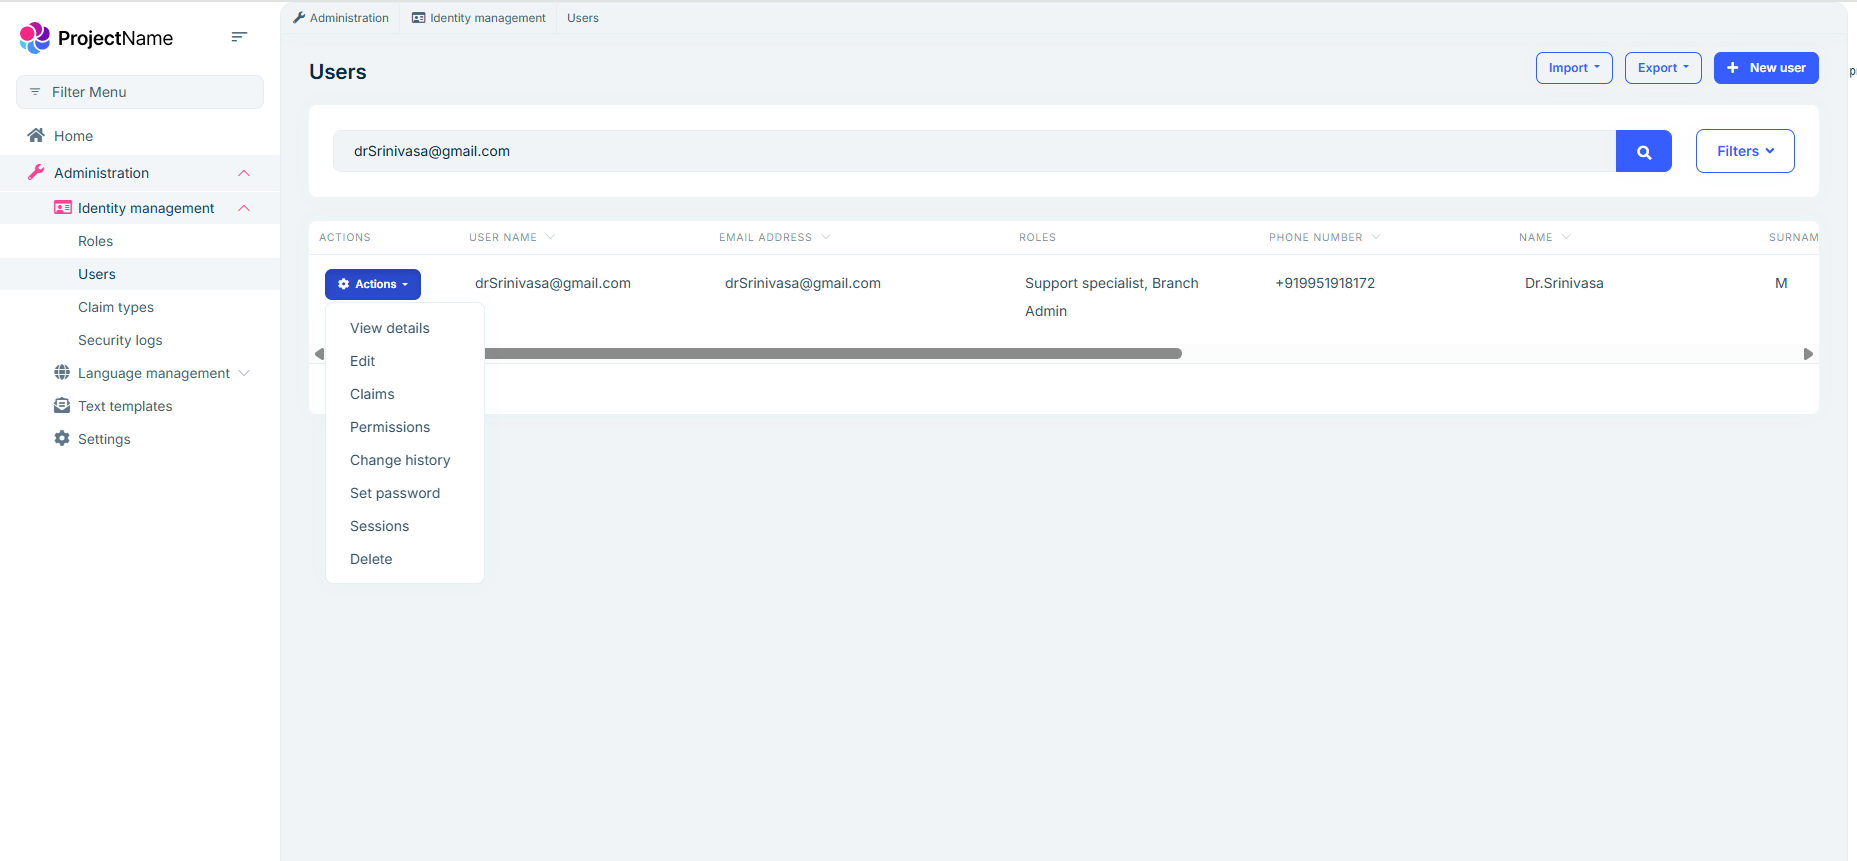1857x861 pixels.
Task: Open the Export dropdown
Action: 1662,68
